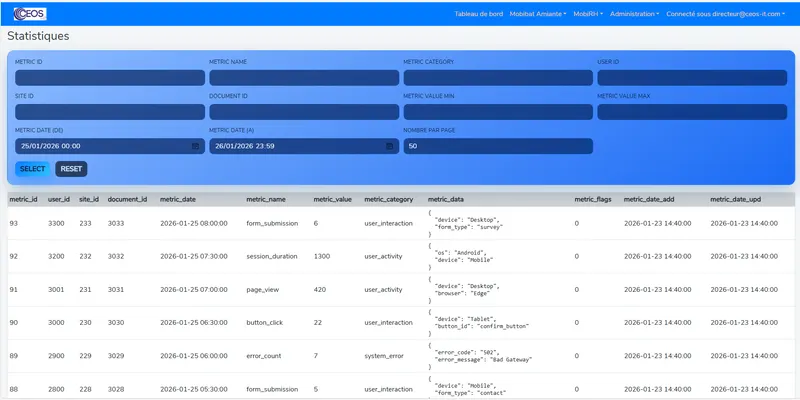Open calendar picker in Metric Date (De) field
The image size is (800, 400).
click(x=195, y=146)
